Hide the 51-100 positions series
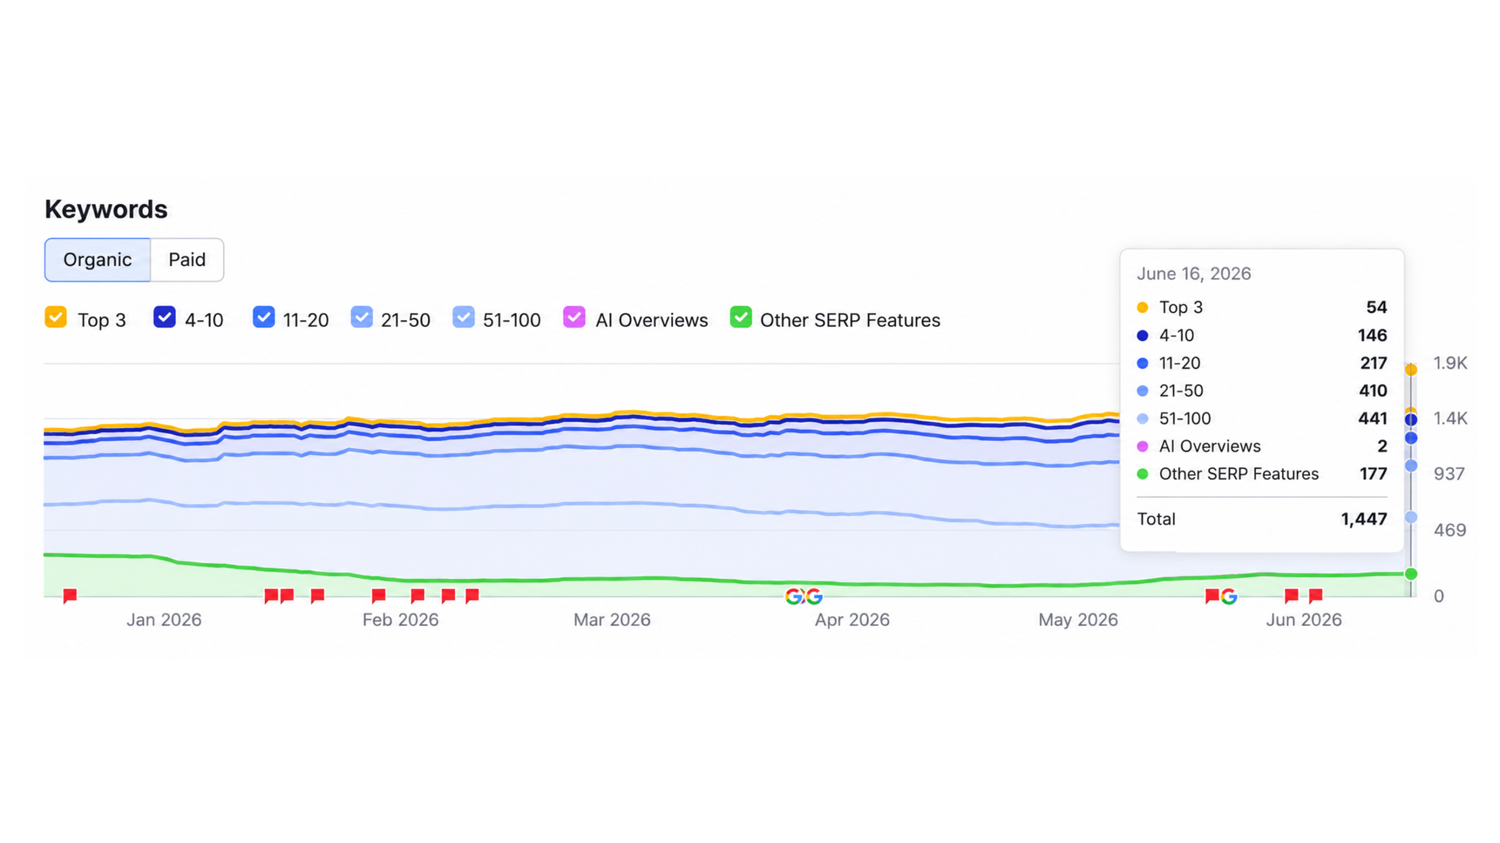This screenshot has height=843, width=1500. pos(463,318)
